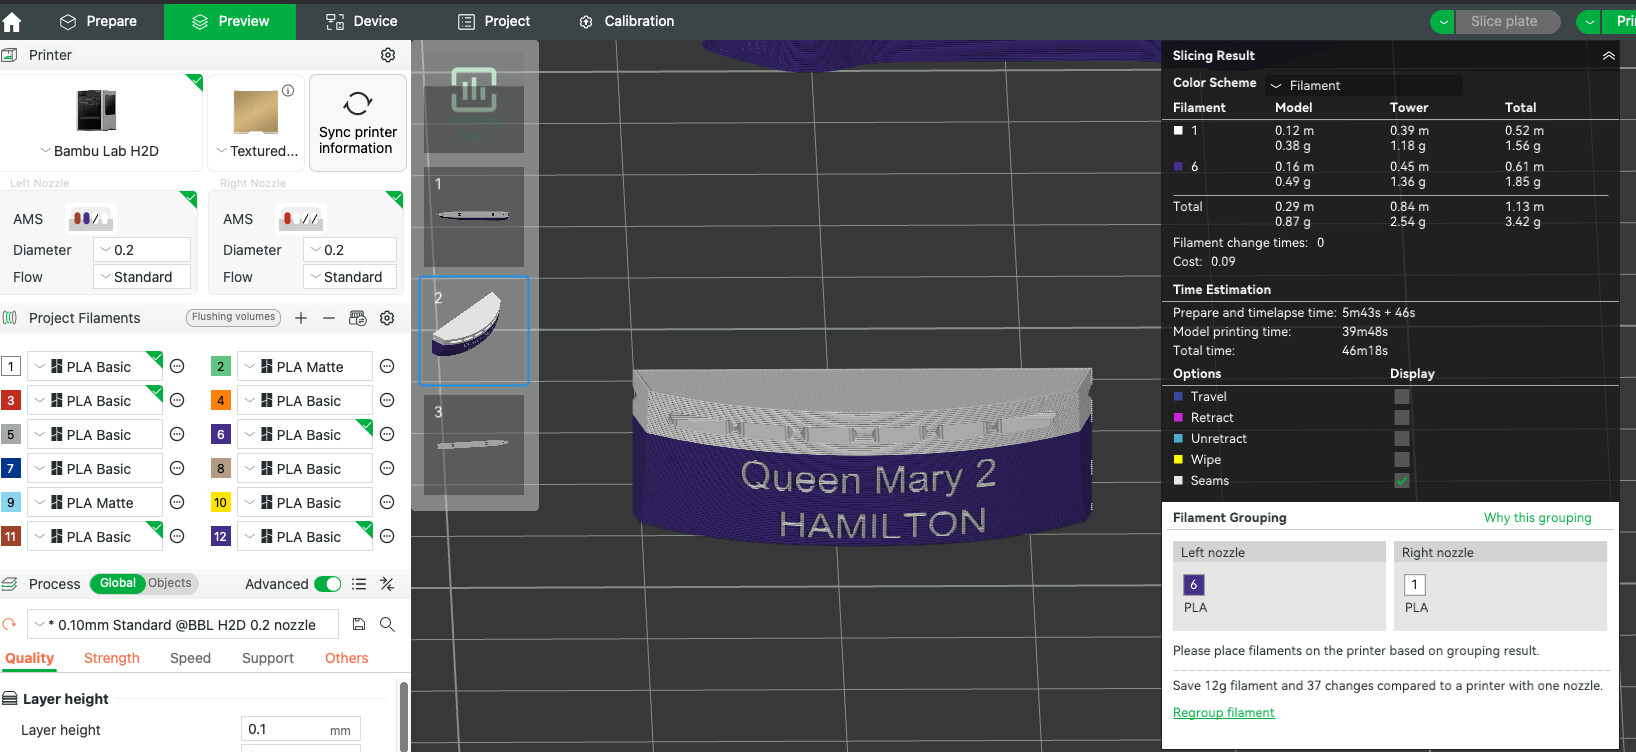Screen dimensions: 1636x752
Task: Open right nozzle Diameter dropdown
Action: 350,250
